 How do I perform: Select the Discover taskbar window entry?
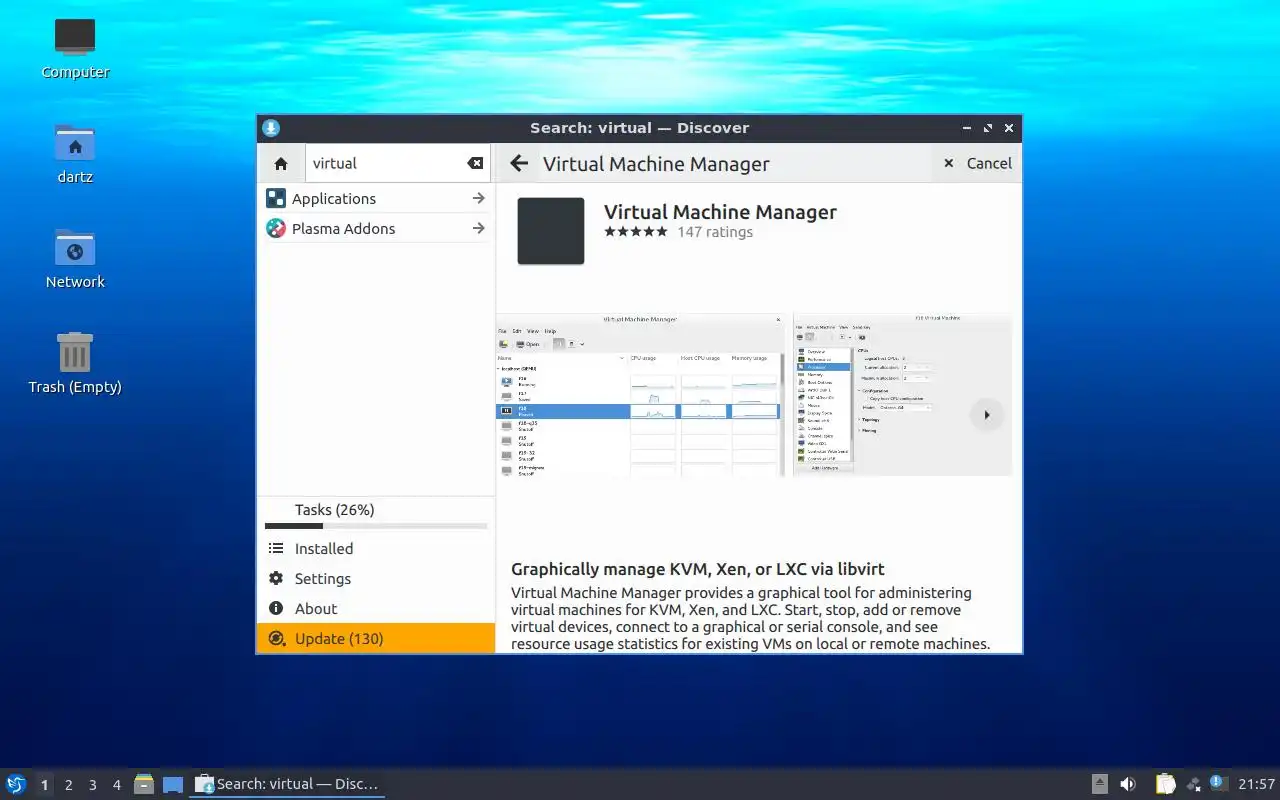pos(288,784)
